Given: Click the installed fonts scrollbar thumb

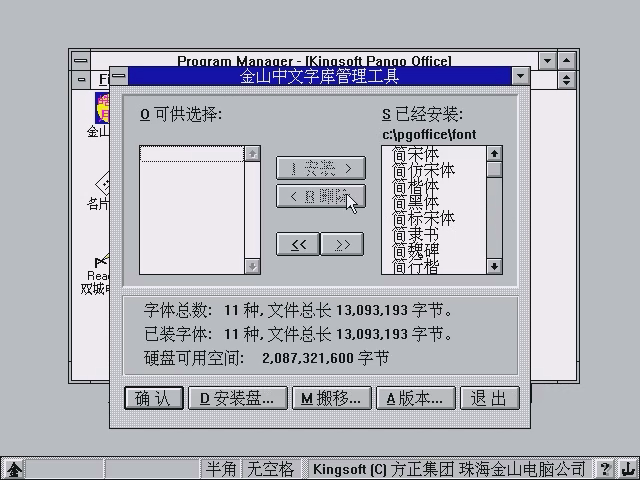Looking at the screenshot, I should point(494,169).
